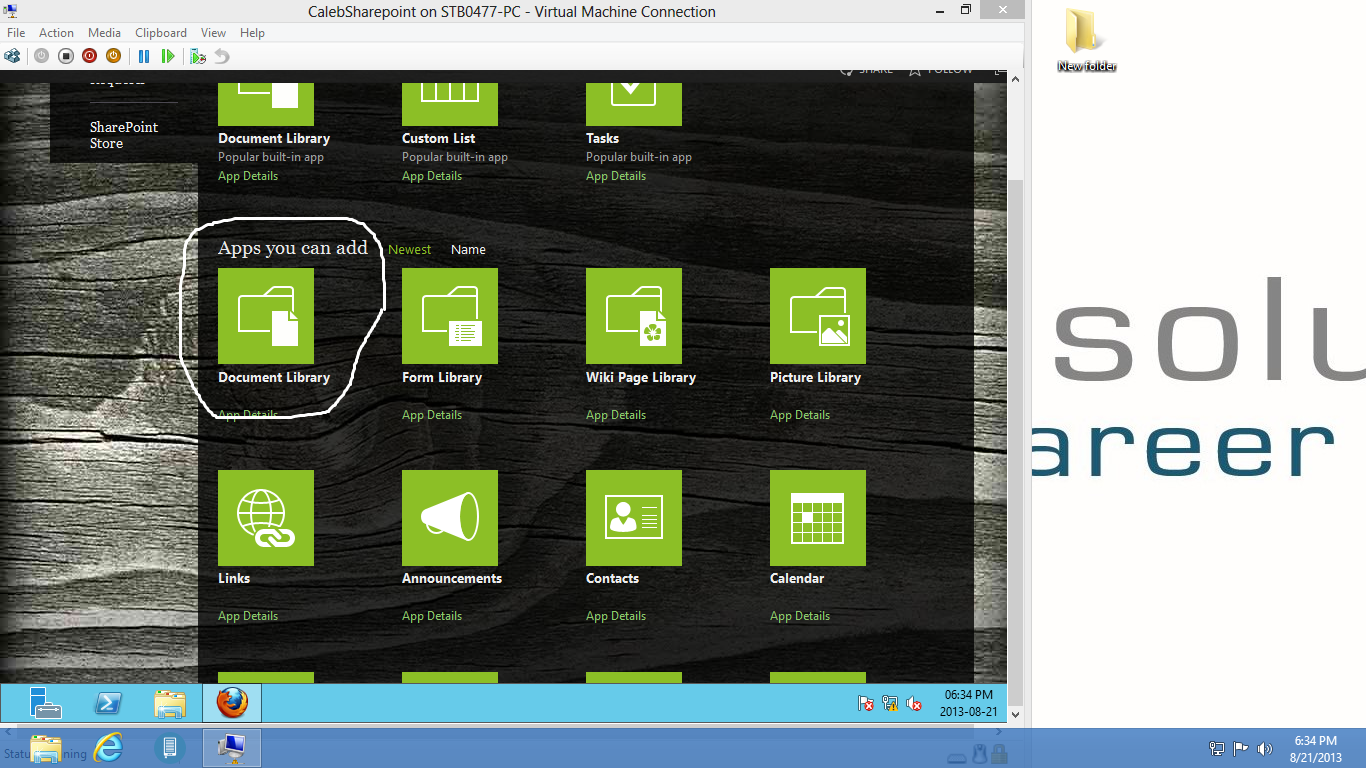This screenshot has width=1366, height=768.
Task: Click the Wiki Page Library app tile
Action: [x=634, y=316]
